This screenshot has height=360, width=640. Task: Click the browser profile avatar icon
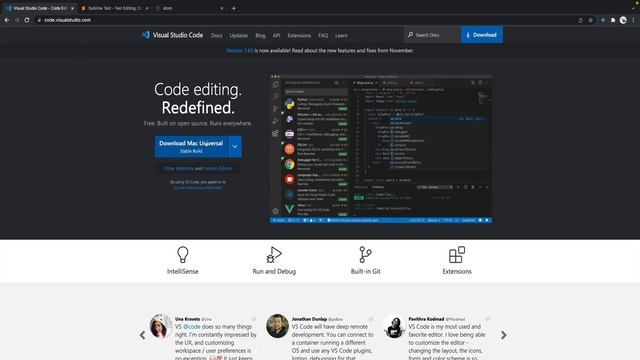tap(623, 20)
